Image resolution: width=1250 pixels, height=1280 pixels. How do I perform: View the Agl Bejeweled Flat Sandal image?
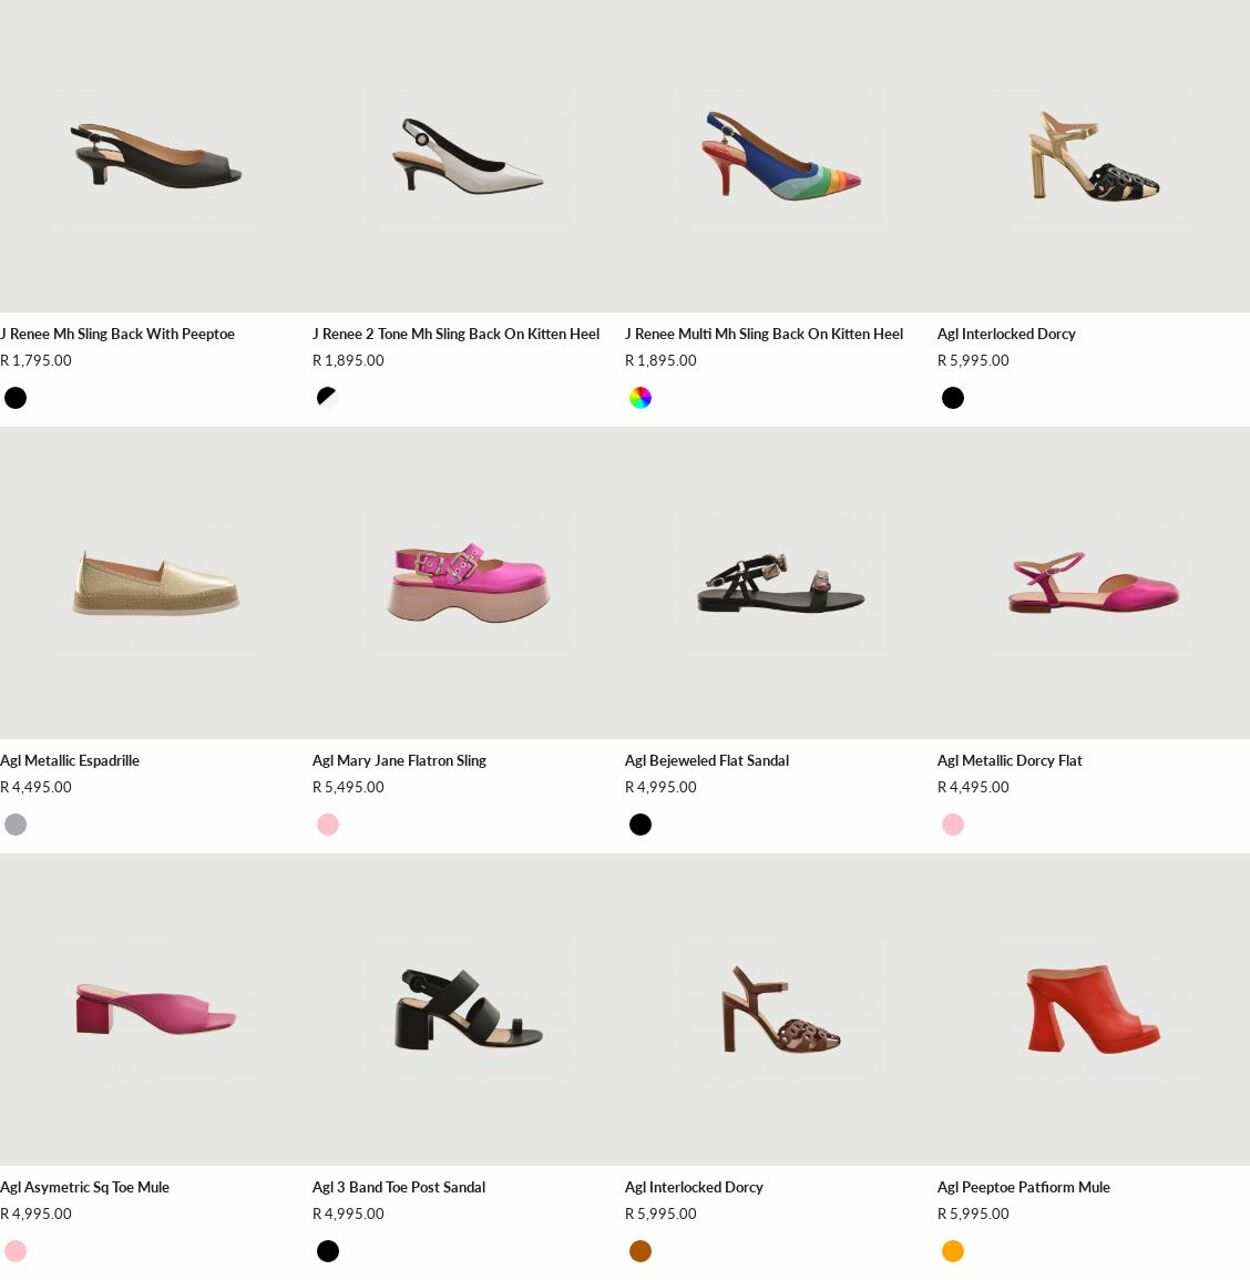coord(781,583)
